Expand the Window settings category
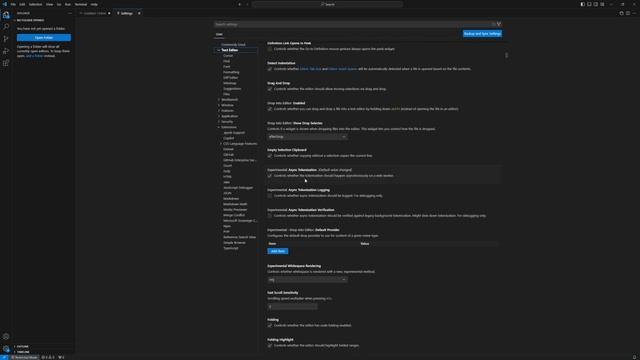The image size is (640, 360). tap(219, 105)
